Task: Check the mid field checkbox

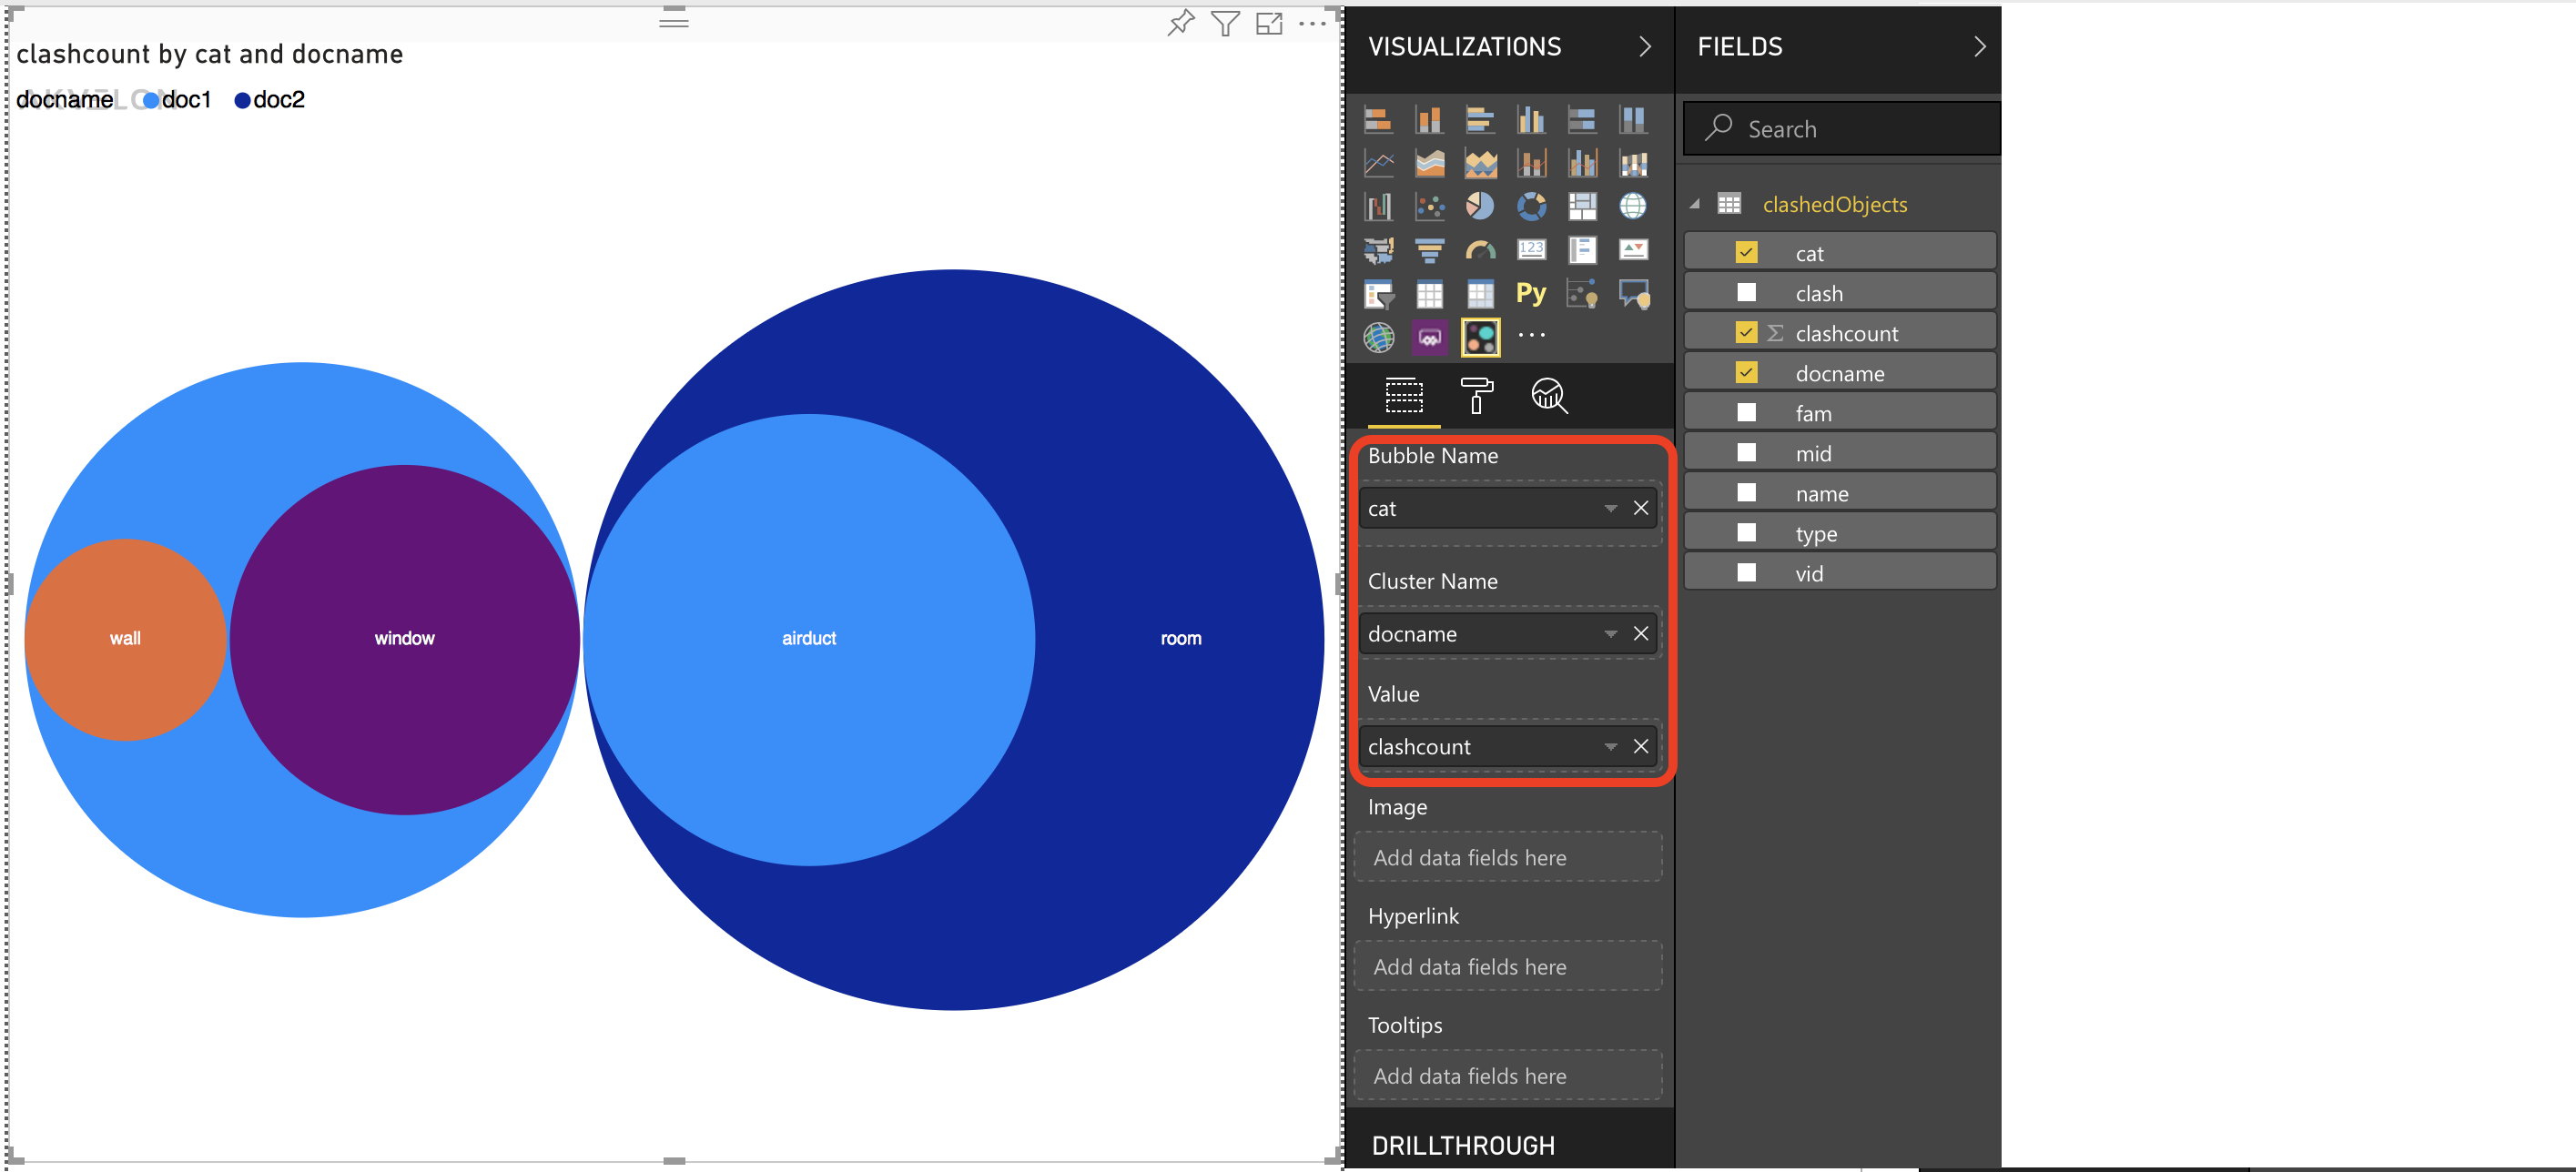Action: pos(1746,452)
